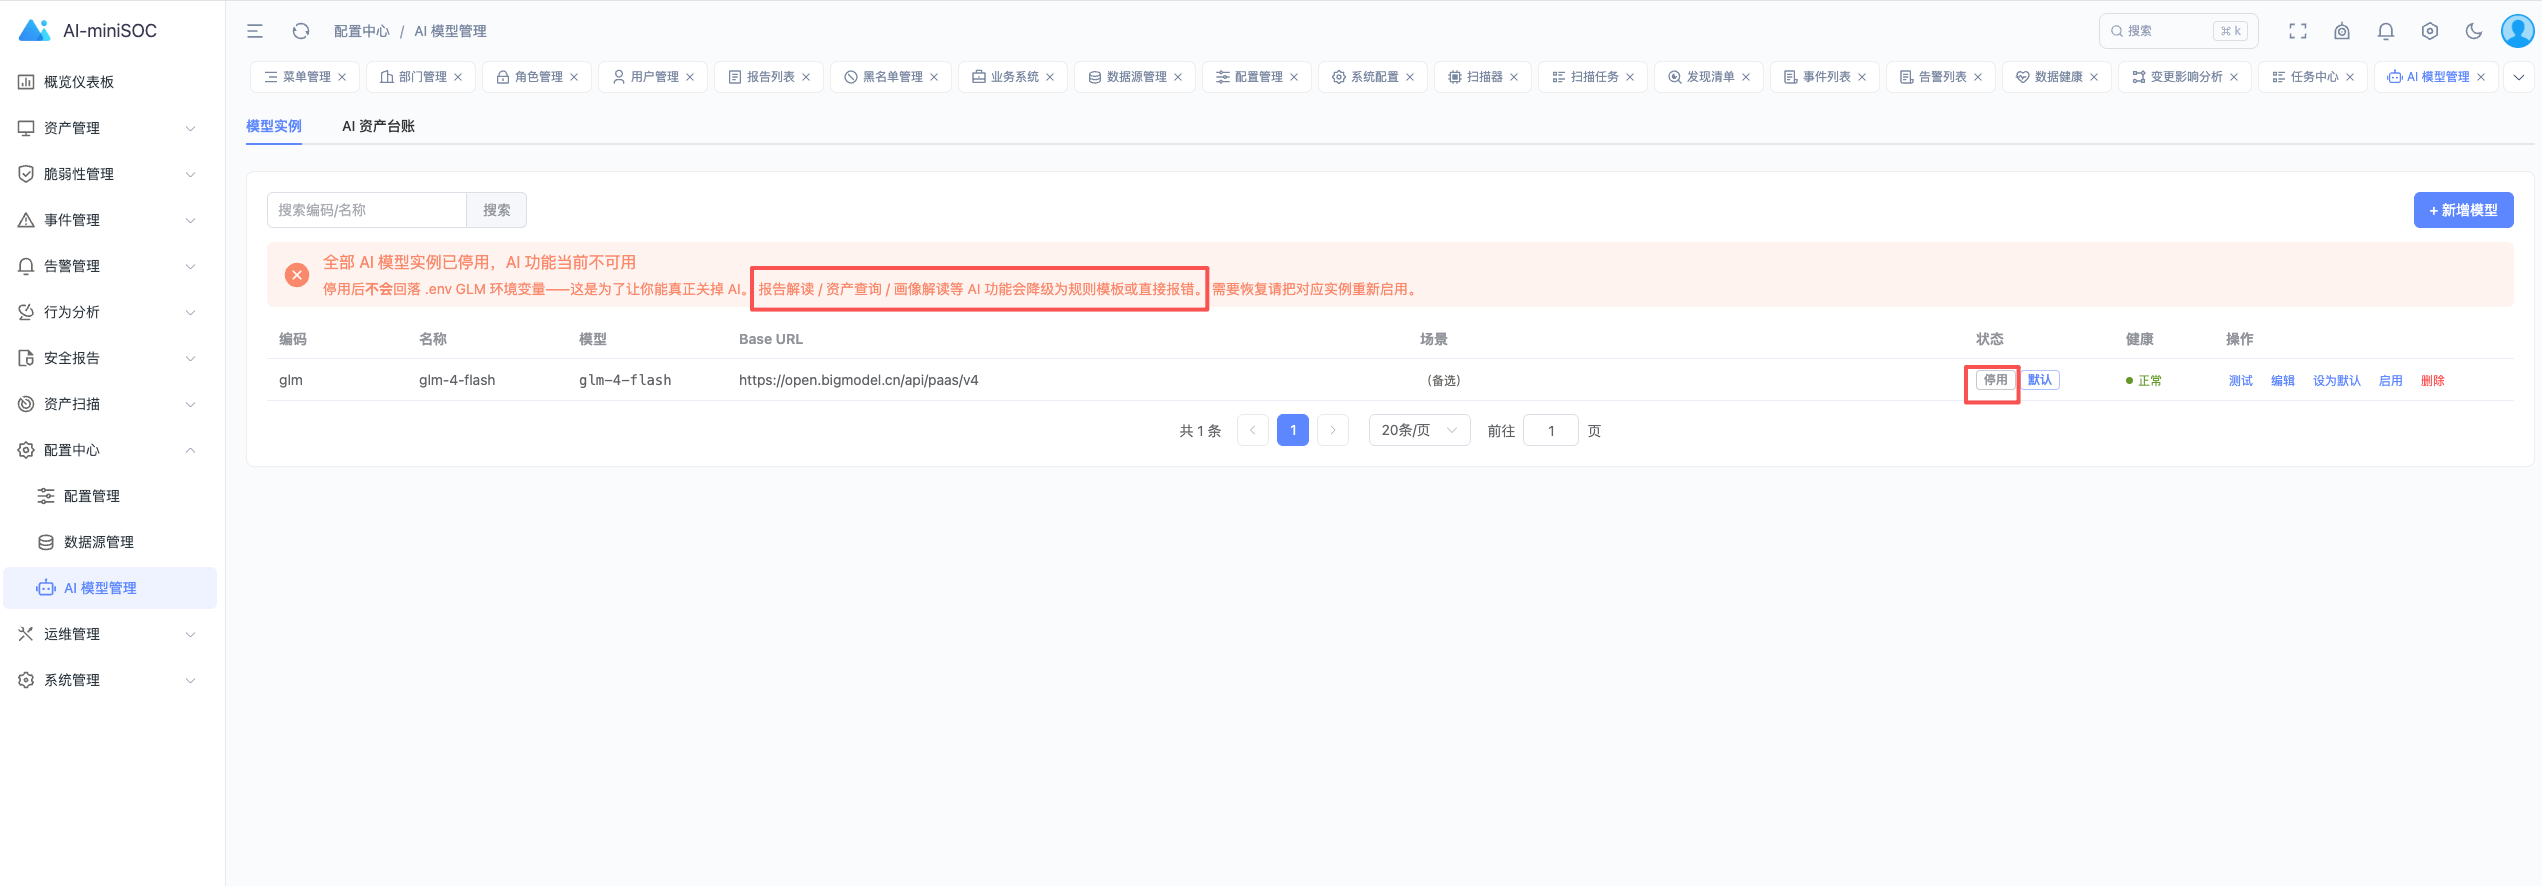Click 启用 for the glm model
The width and height of the screenshot is (2542, 886).
tap(2390, 381)
